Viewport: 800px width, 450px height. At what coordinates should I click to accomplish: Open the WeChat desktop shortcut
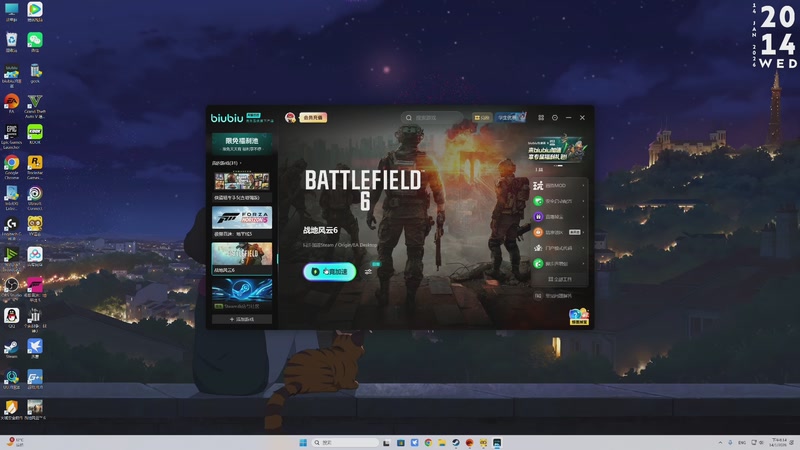35,42
